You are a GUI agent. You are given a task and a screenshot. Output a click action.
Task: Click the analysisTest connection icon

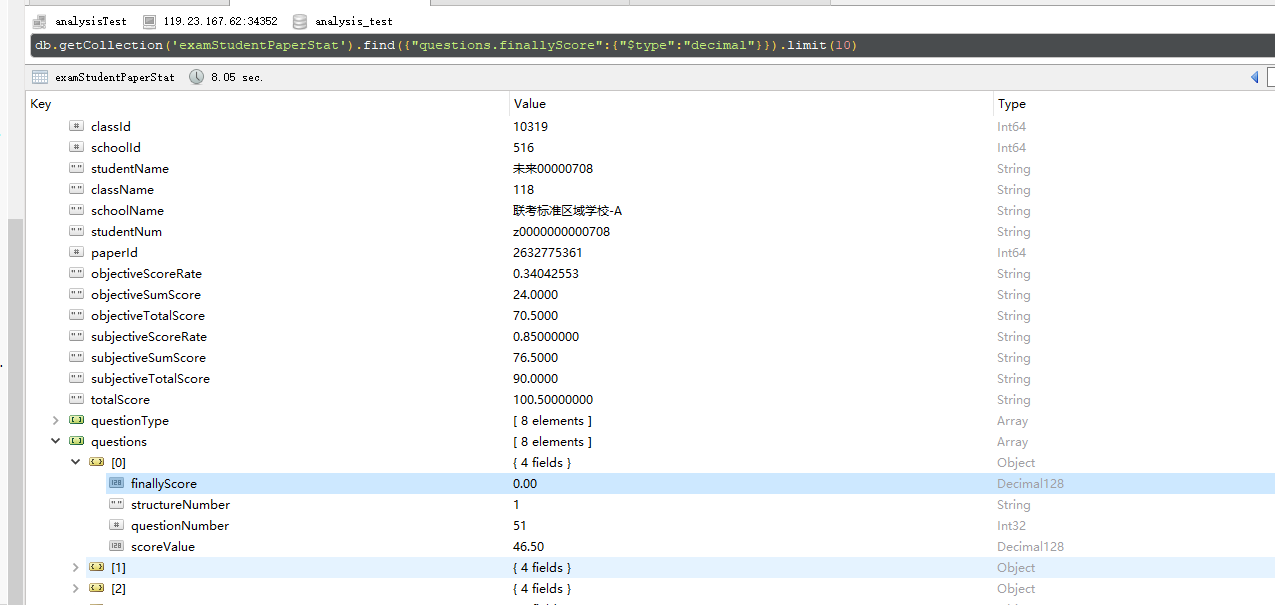point(38,20)
